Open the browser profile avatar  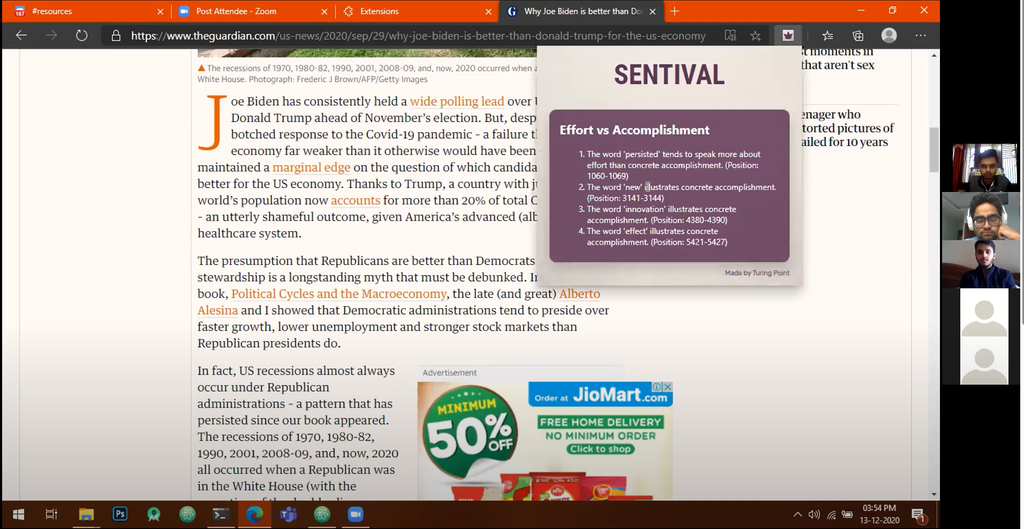tap(889, 35)
